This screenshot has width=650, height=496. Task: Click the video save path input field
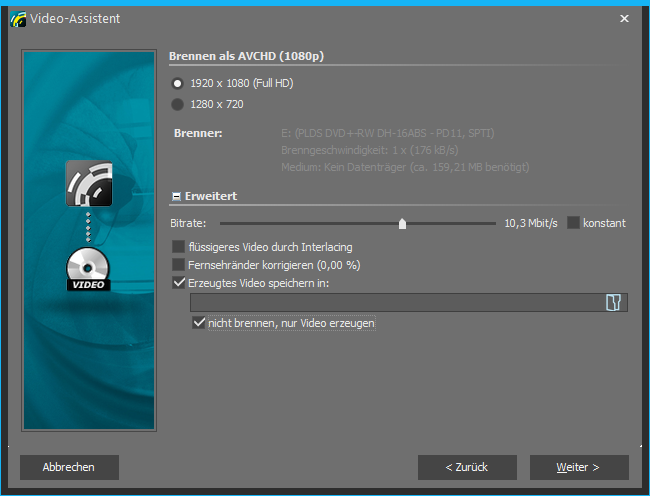(395, 303)
